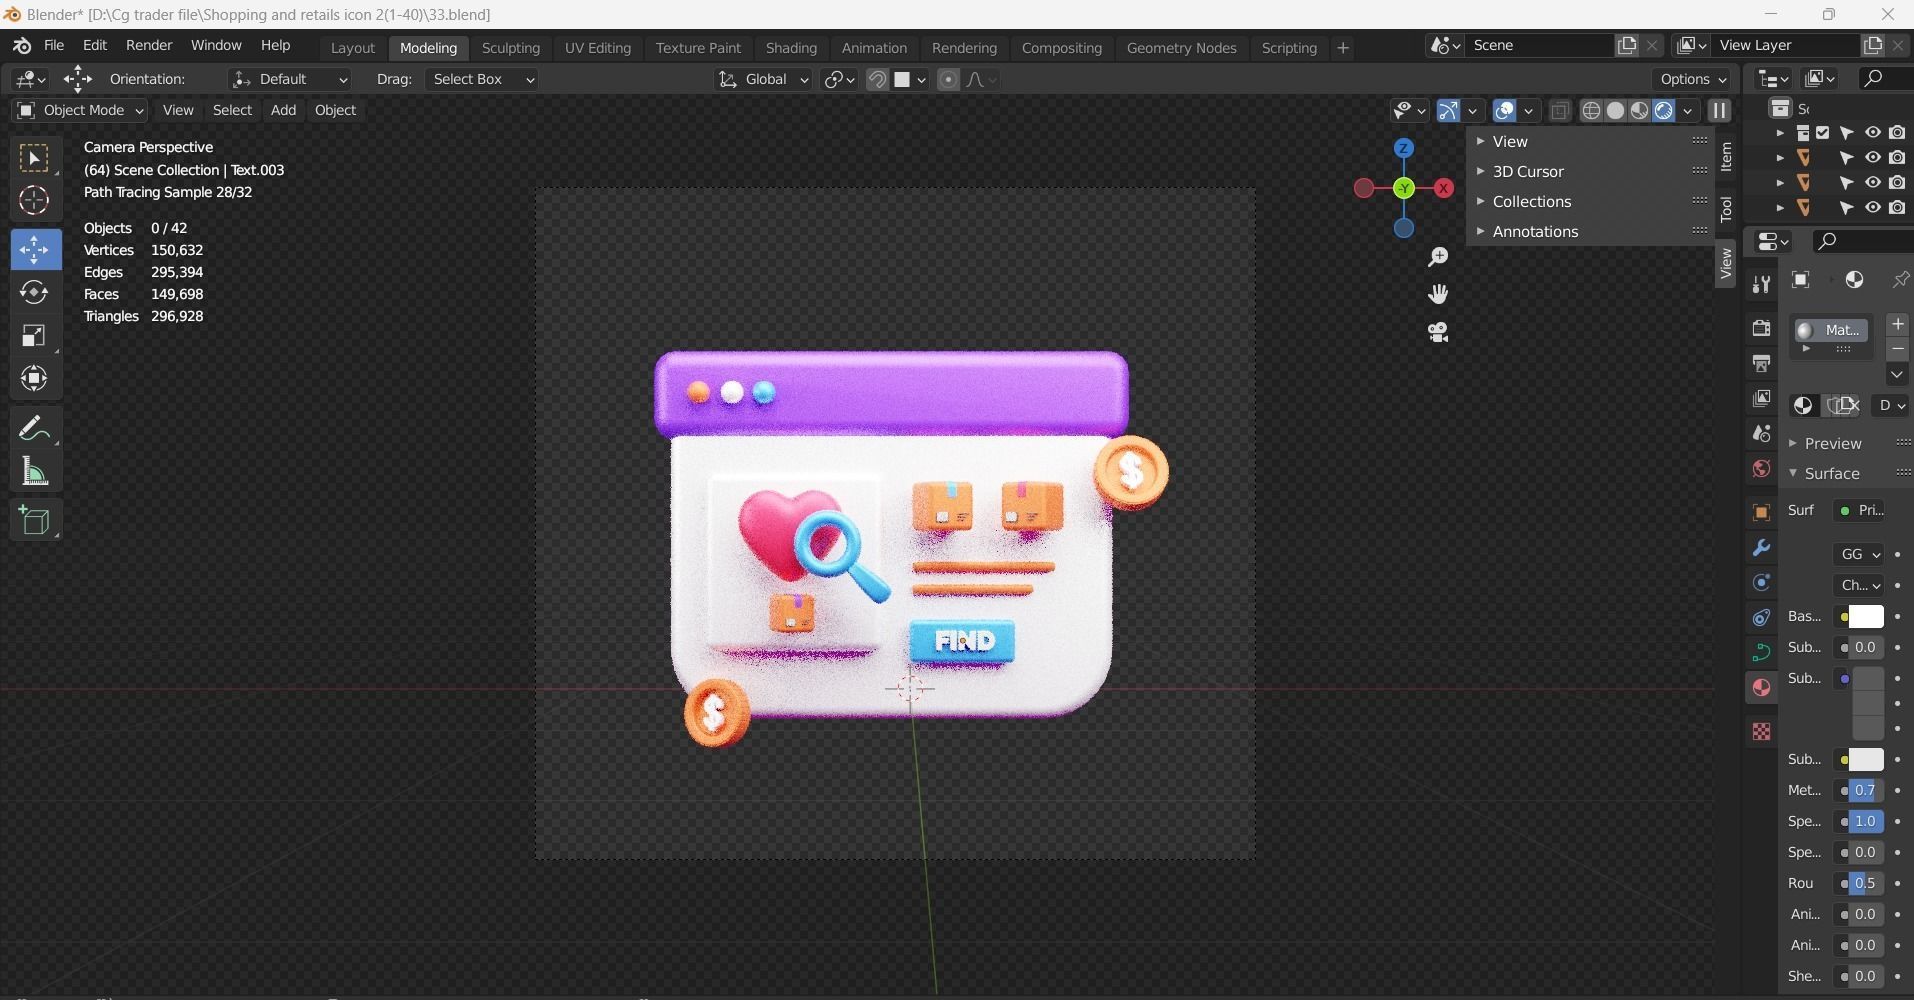Image resolution: width=1914 pixels, height=1000 pixels.
Task: Click the toggle camera view icon
Action: pos(1438,332)
